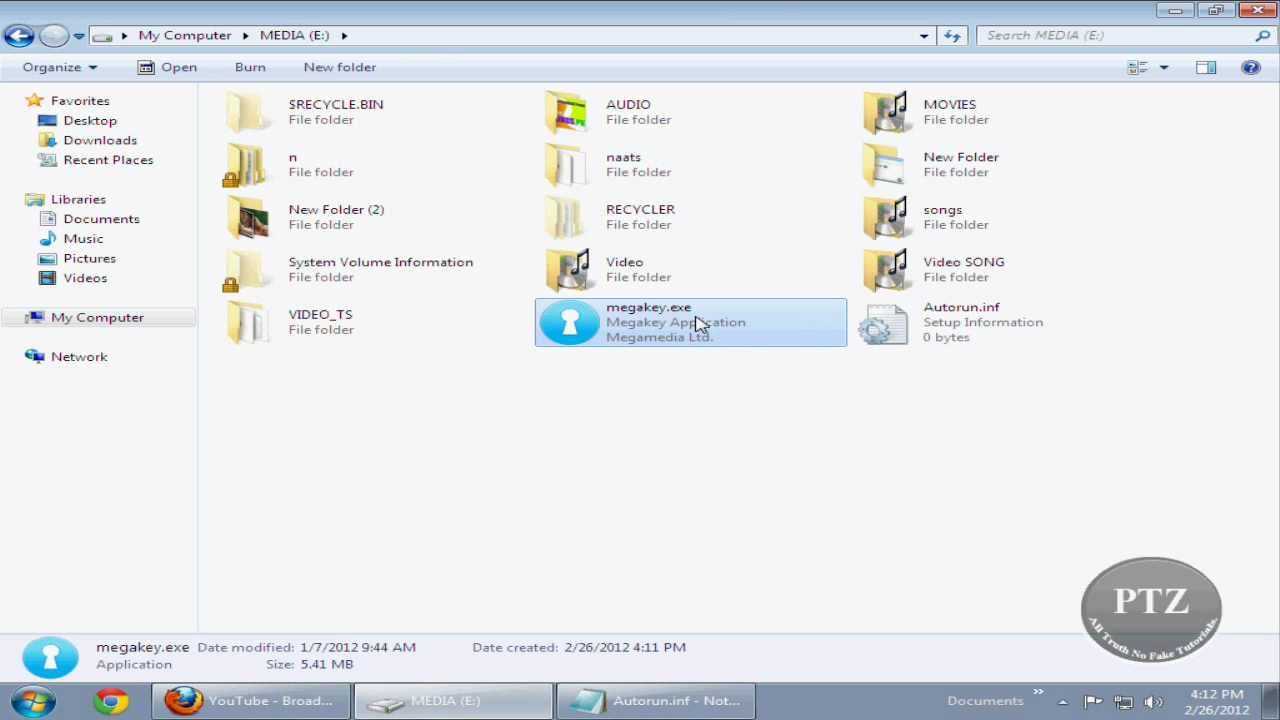Open the Action Center flag in the tray
1280x720 pixels.
[1090, 700]
